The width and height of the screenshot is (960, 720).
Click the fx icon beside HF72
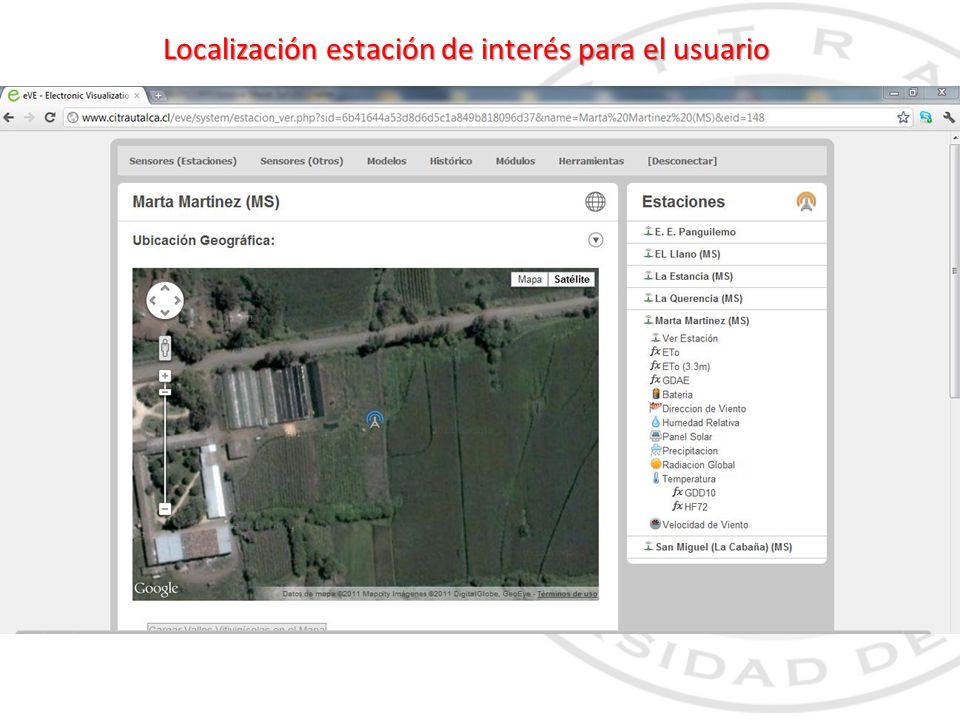click(x=677, y=506)
